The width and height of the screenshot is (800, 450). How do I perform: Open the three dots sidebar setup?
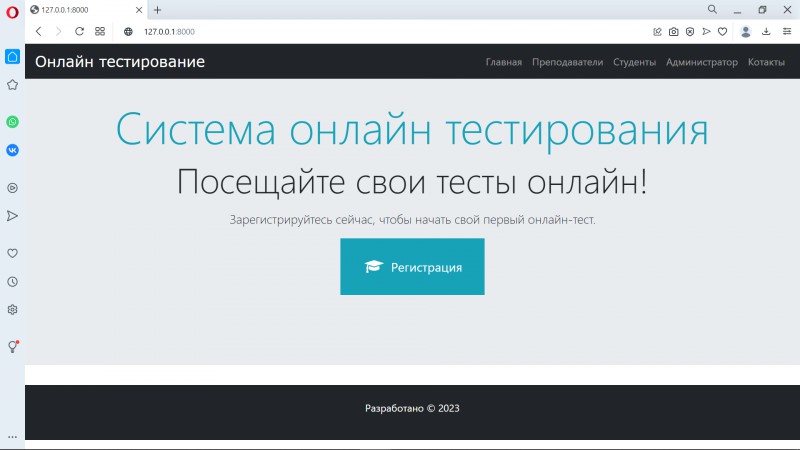12,437
